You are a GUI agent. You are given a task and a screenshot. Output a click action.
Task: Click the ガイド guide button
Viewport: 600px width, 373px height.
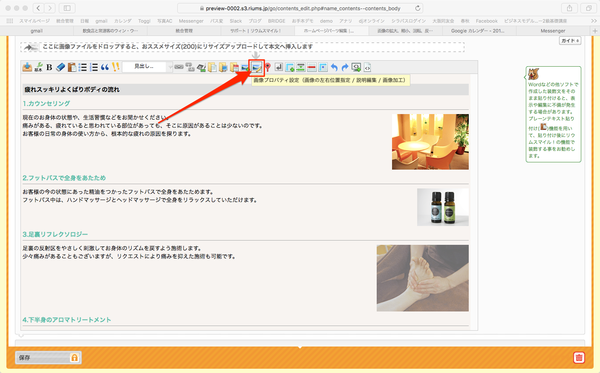tap(570, 41)
